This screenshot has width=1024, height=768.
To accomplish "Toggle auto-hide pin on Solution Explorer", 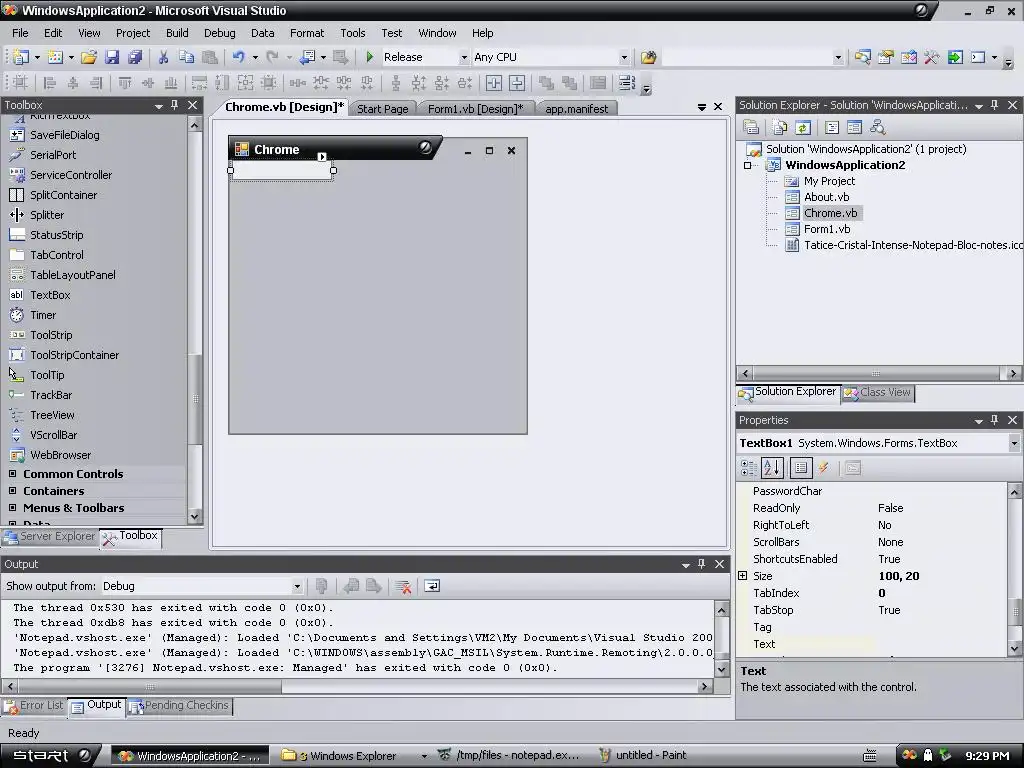I will click(995, 104).
